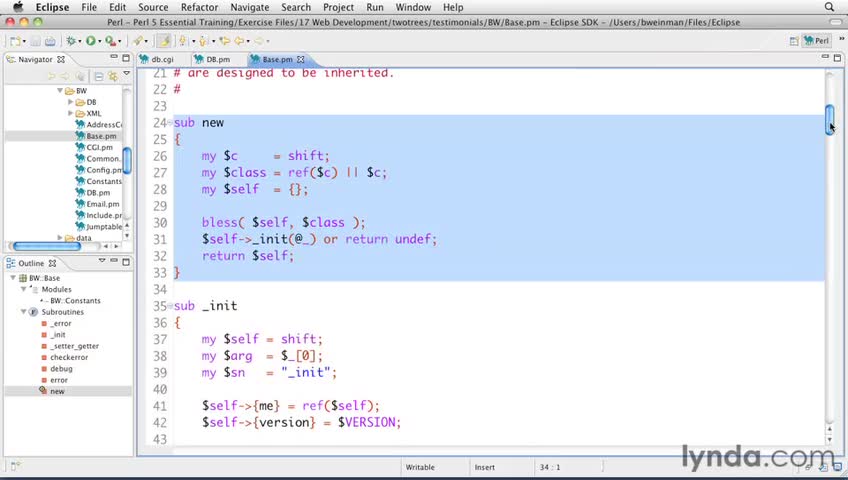Click the editor vertical scrollbar thumb
The image size is (848, 480).
830,120
